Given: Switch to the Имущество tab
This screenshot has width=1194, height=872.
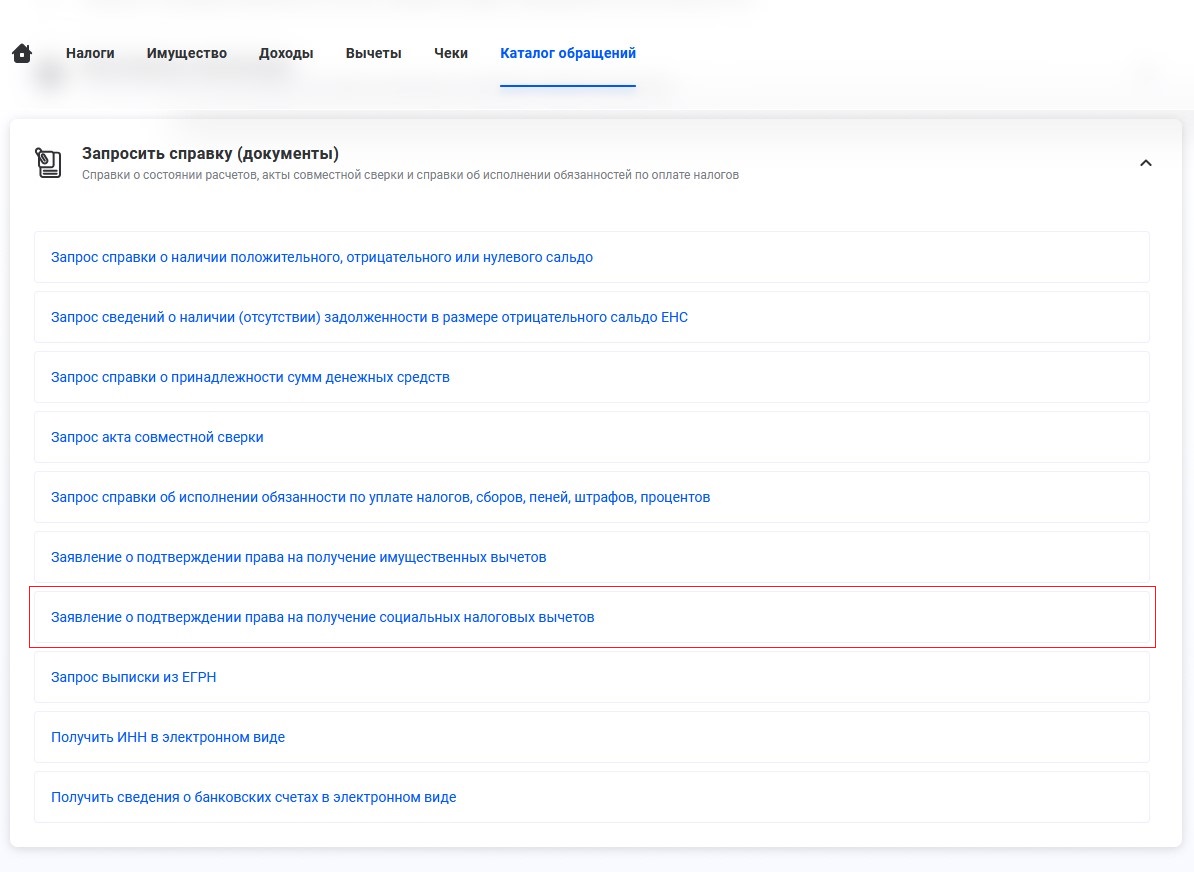Looking at the screenshot, I should (186, 54).
